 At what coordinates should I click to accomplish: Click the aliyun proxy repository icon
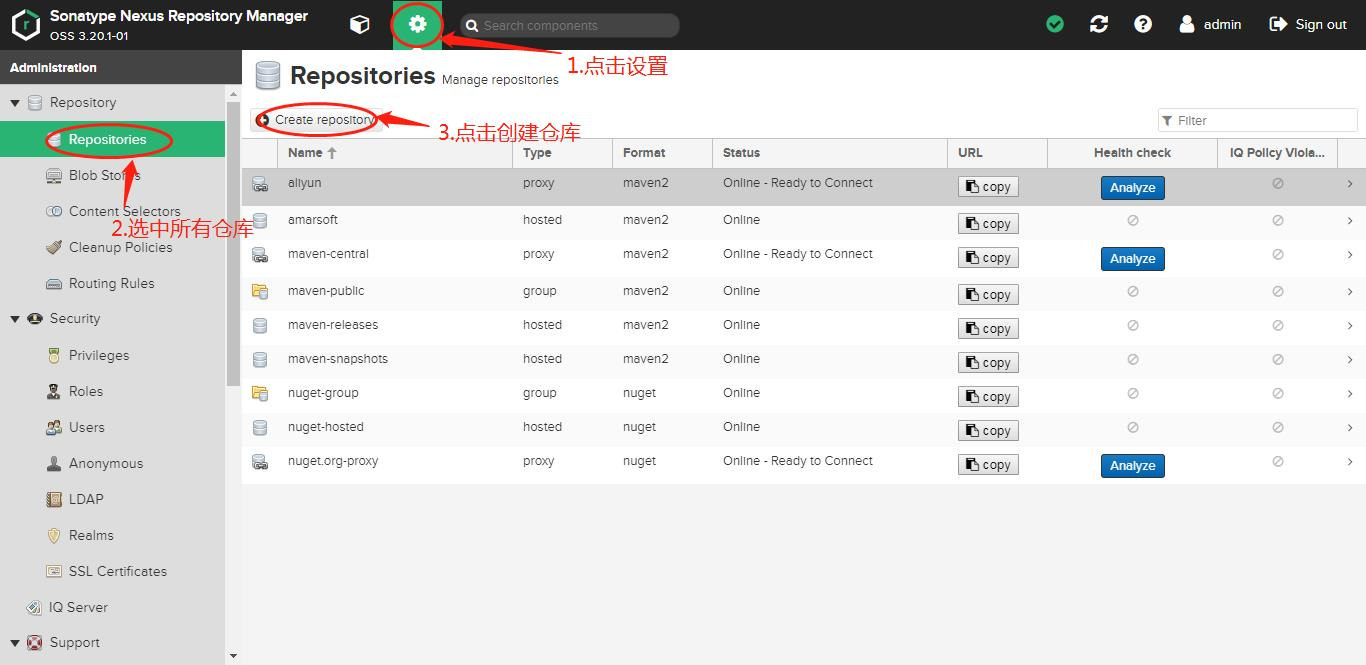[x=260, y=184]
